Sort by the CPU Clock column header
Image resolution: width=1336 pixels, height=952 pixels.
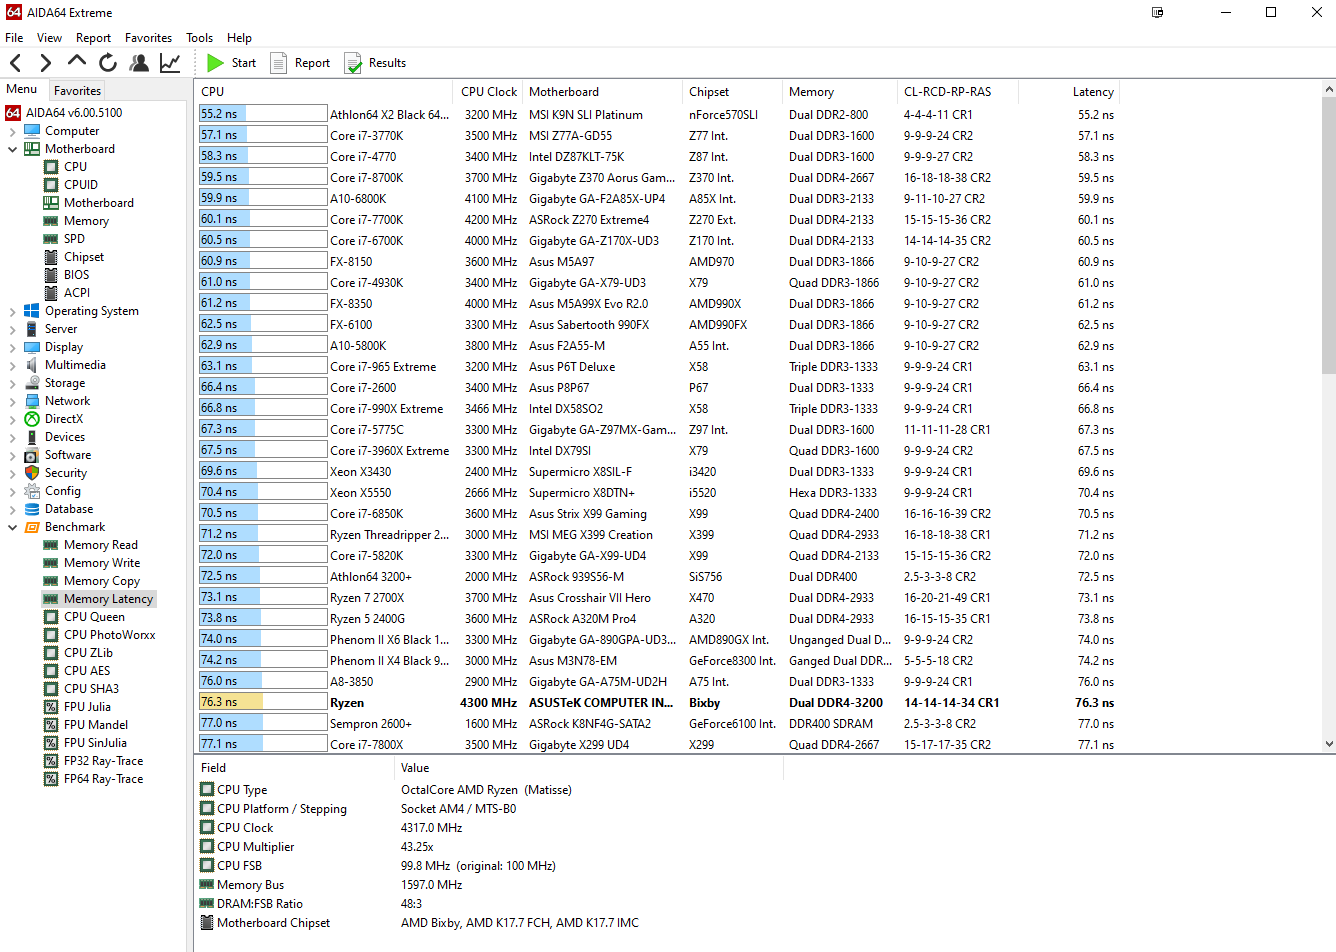pos(489,92)
